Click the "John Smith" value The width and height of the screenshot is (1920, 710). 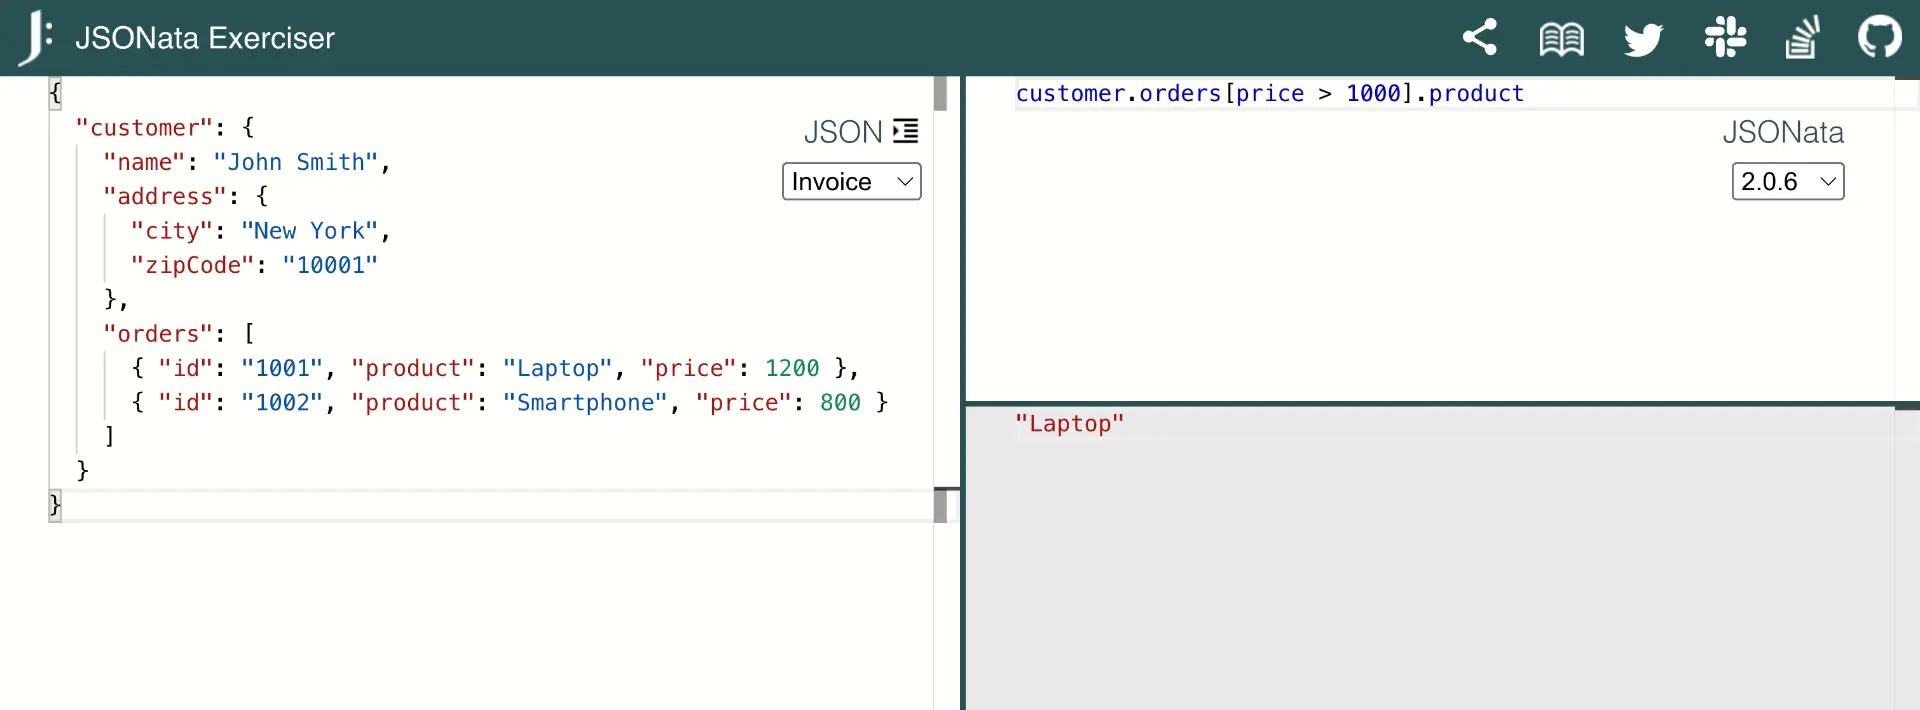296,162
